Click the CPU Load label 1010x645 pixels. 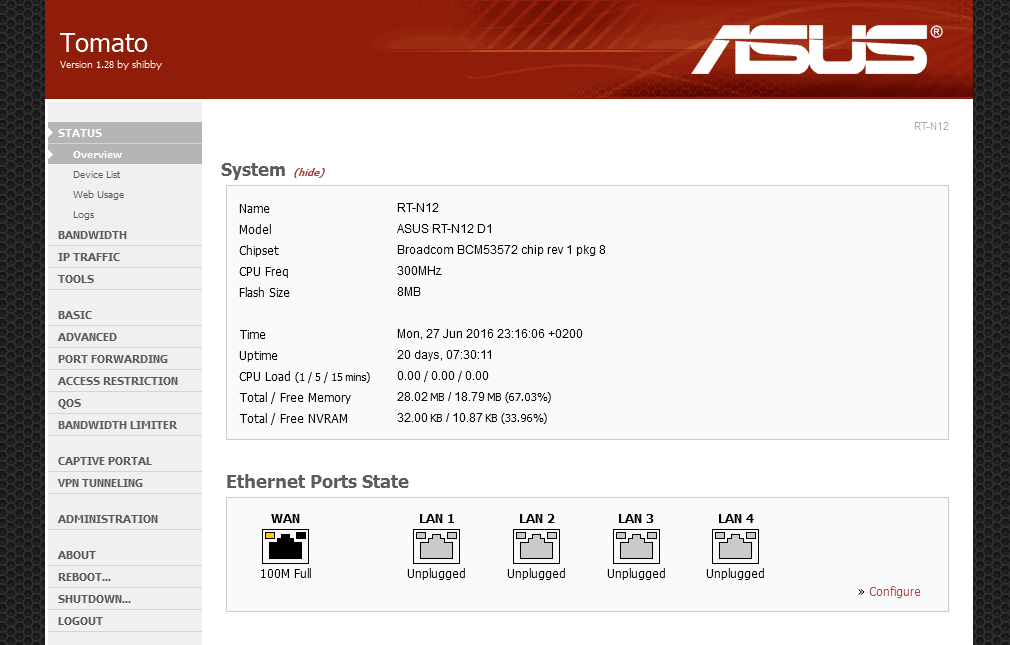[x=305, y=377]
